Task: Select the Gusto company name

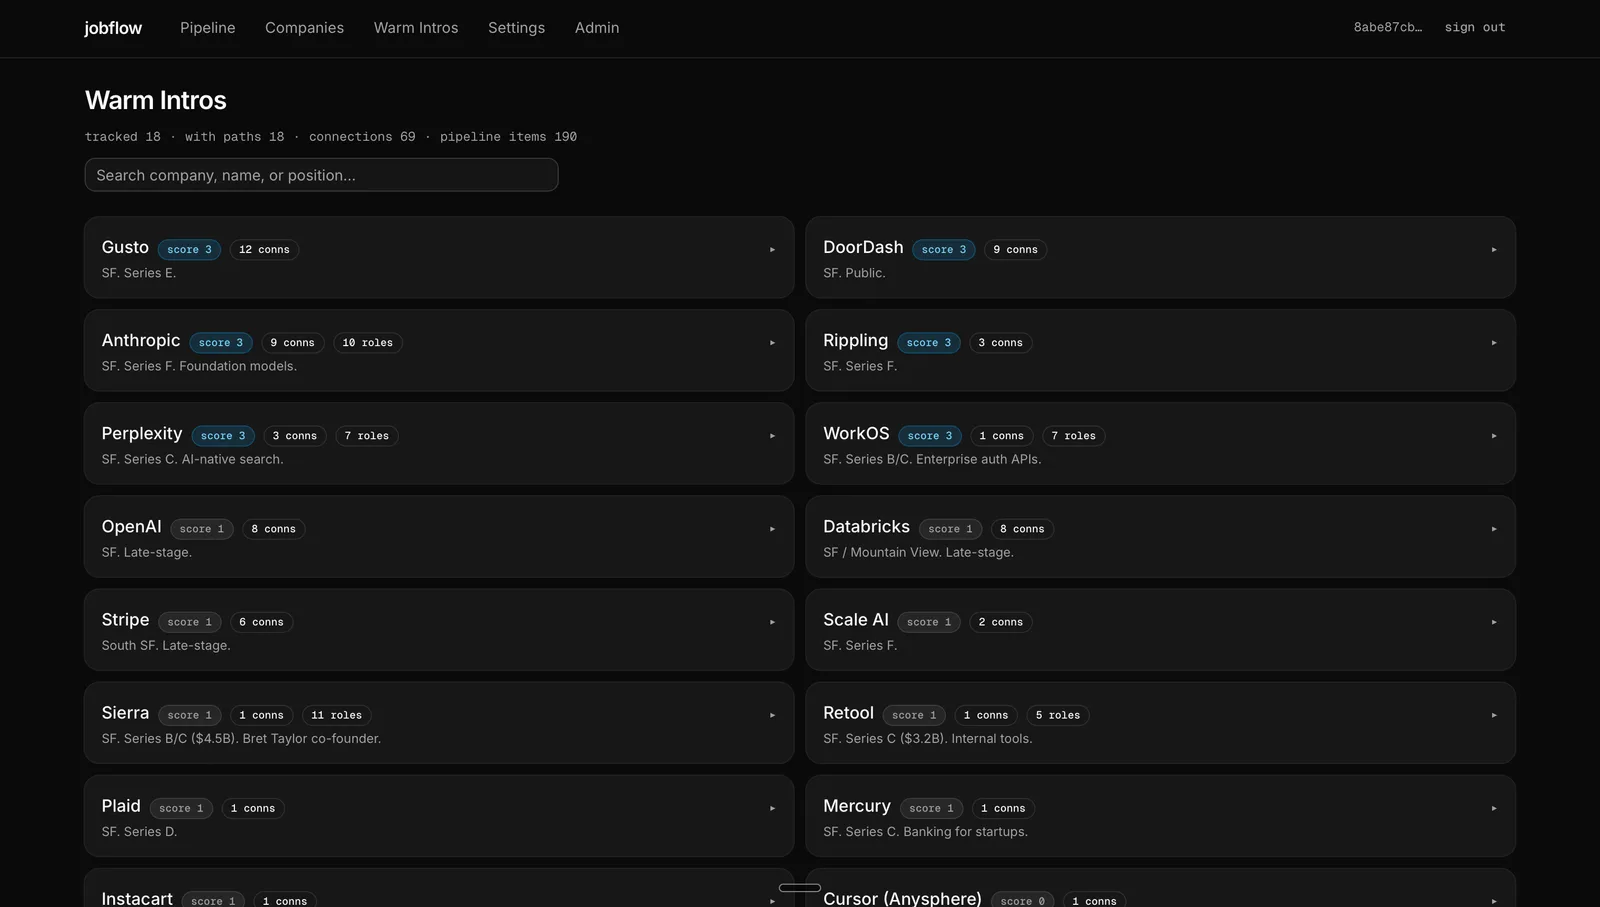Action: coord(125,247)
